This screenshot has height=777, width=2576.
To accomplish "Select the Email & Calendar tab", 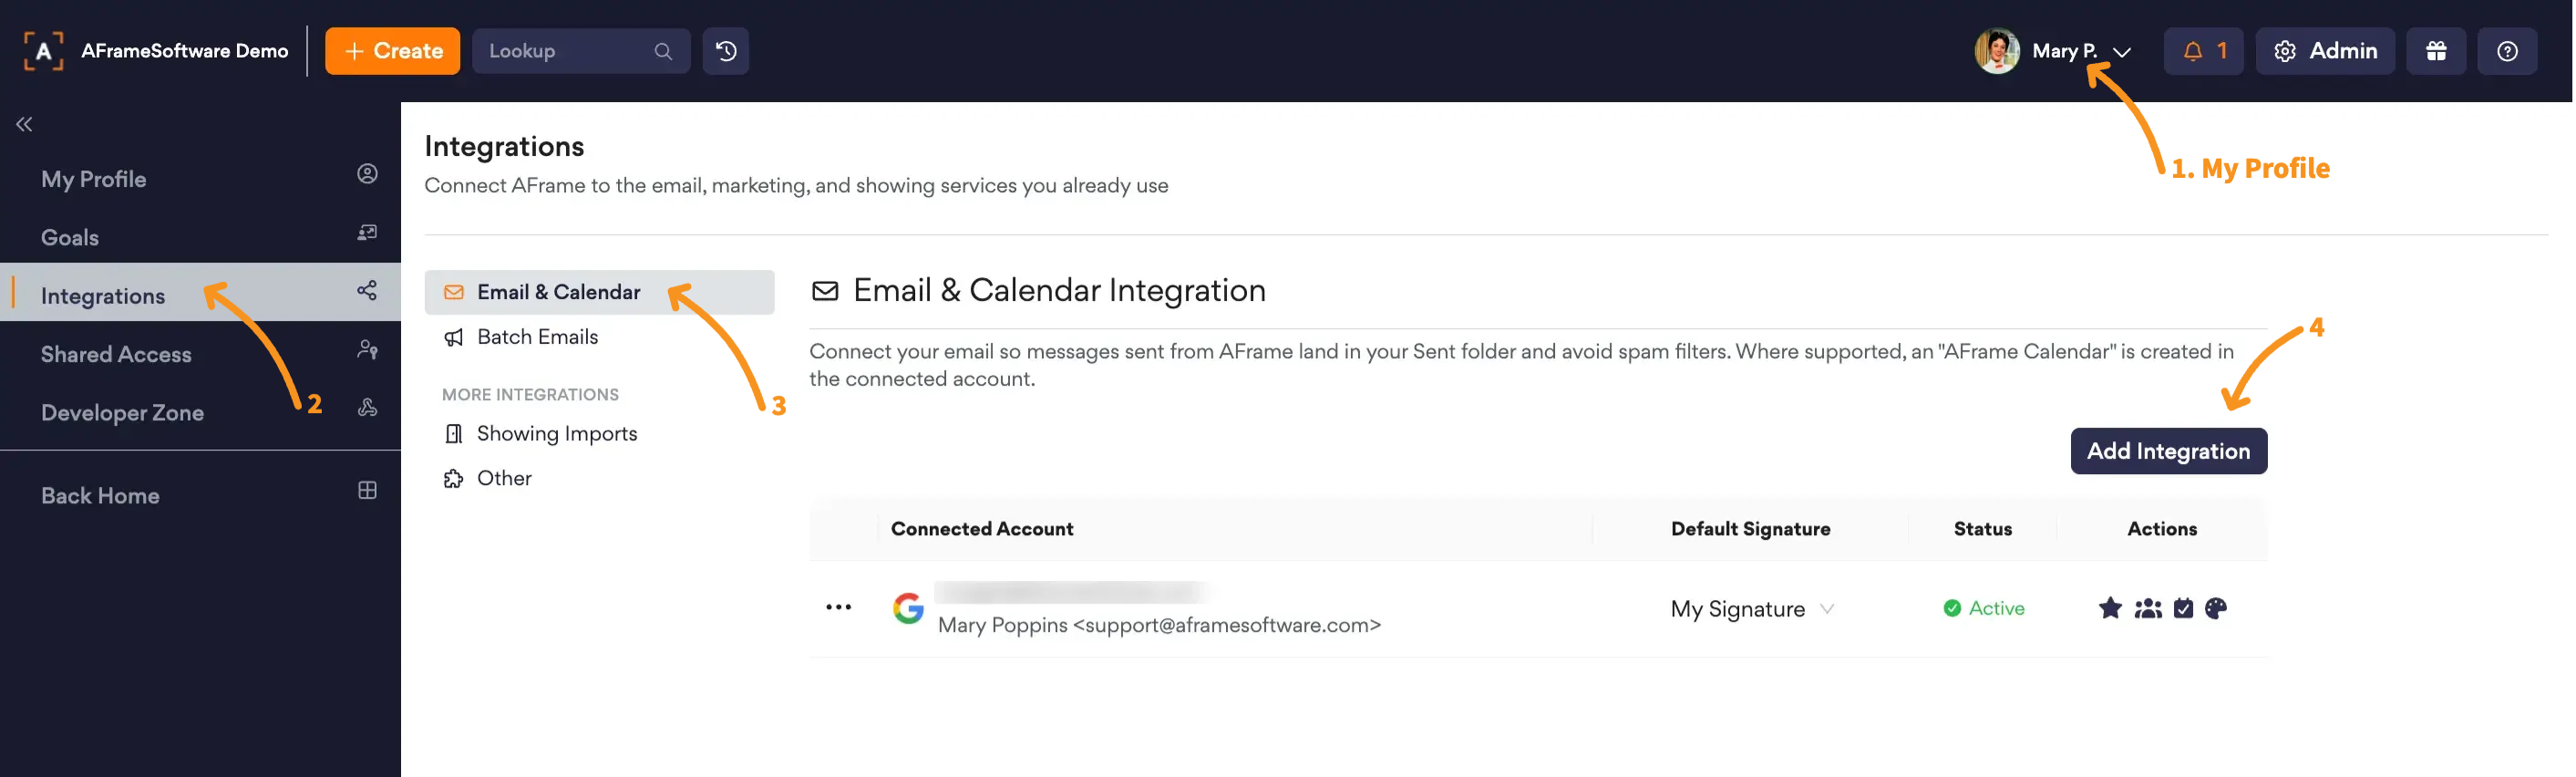I will (x=599, y=292).
